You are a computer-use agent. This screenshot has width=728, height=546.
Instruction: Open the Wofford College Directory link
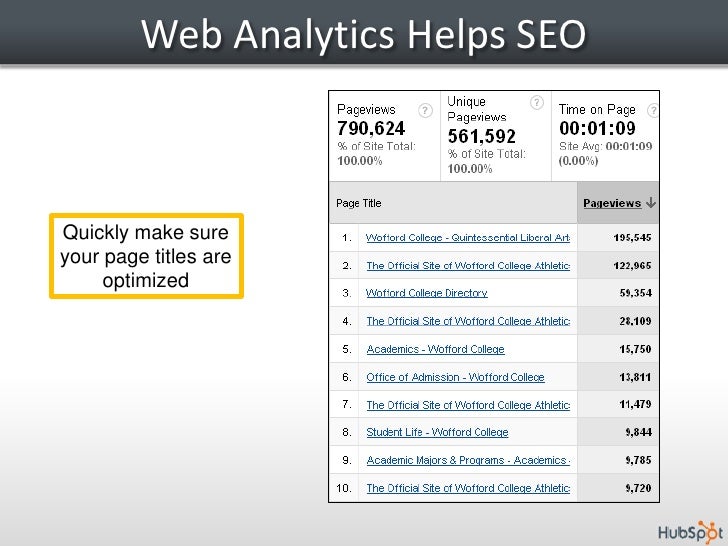(427, 293)
